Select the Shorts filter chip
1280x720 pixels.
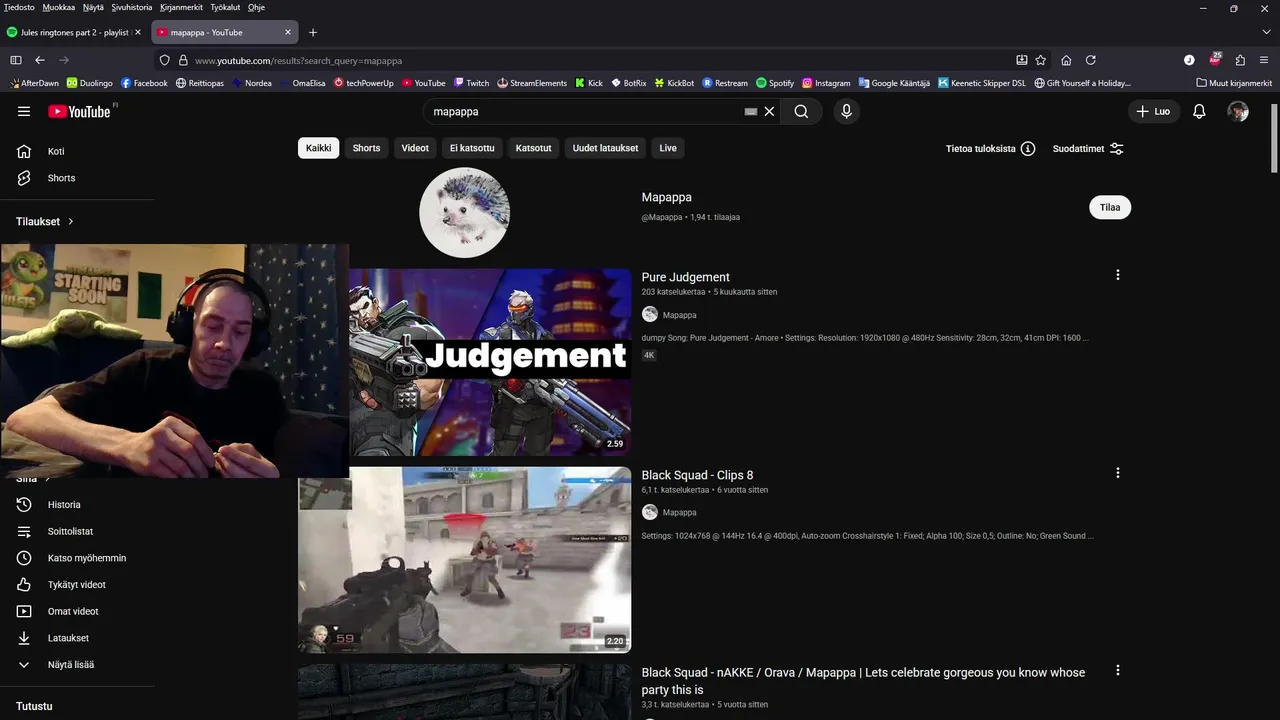tap(366, 148)
